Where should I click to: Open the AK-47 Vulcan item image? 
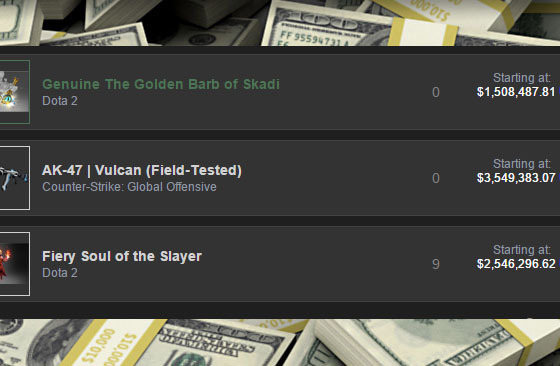point(15,178)
